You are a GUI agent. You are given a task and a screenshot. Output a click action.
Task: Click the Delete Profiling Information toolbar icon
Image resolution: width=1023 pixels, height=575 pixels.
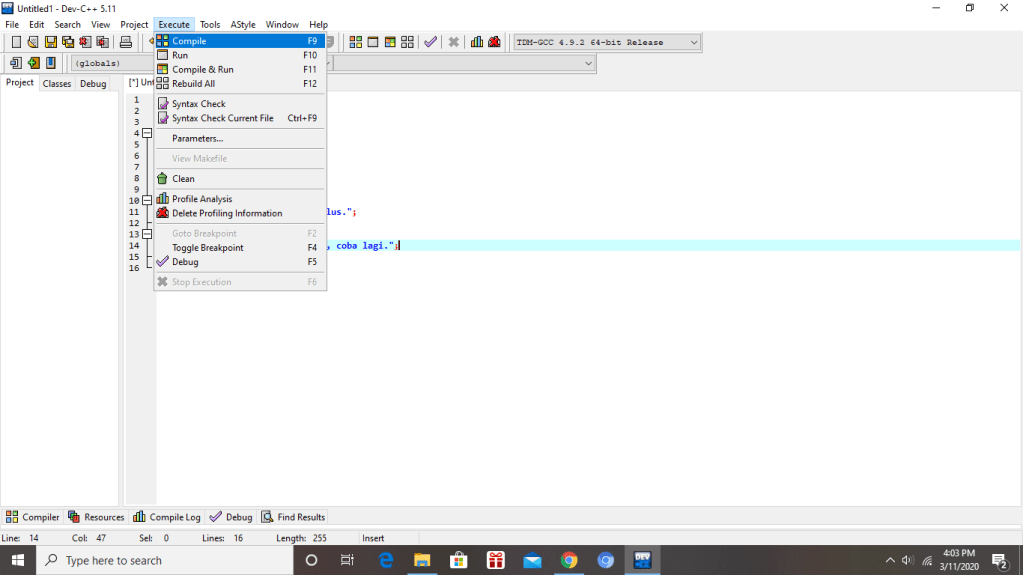tap(494, 42)
